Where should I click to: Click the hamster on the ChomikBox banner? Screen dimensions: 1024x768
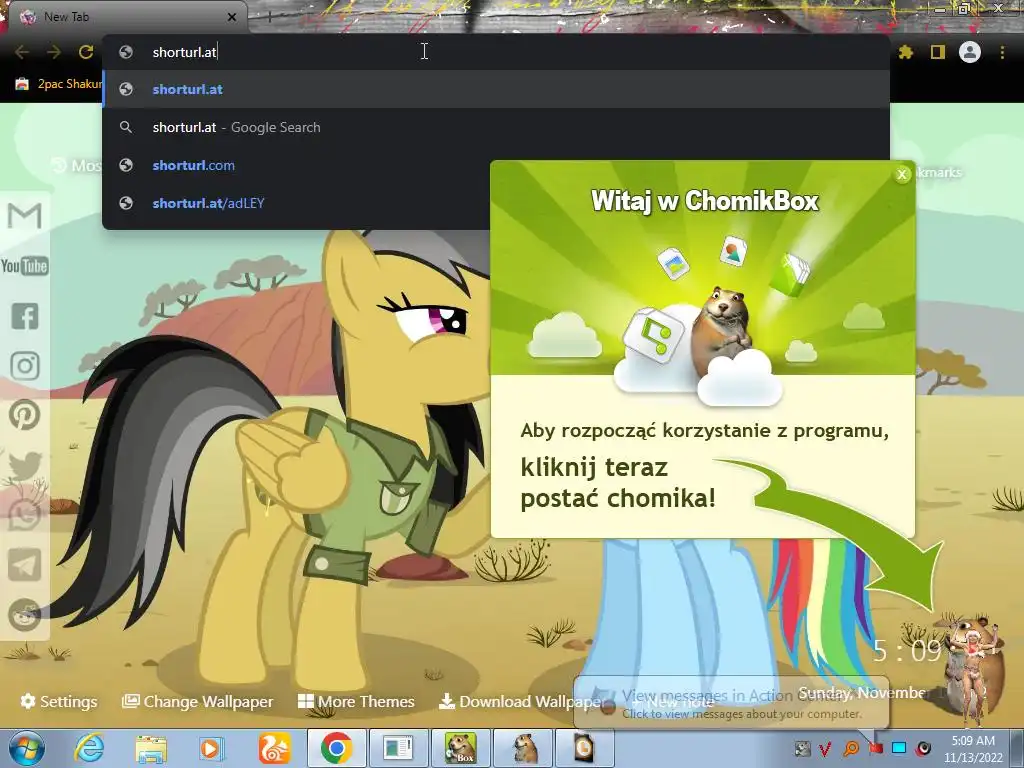pyautogui.click(x=724, y=327)
